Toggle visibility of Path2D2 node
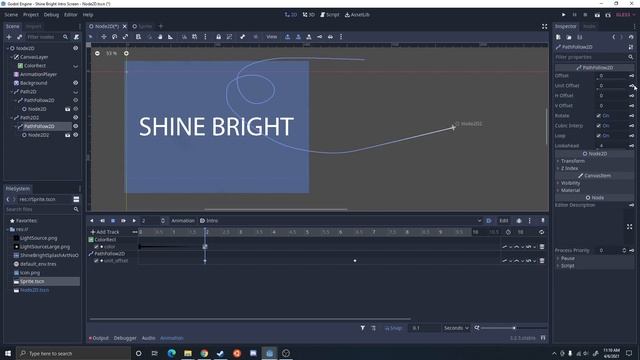 [x=76, y=118]
